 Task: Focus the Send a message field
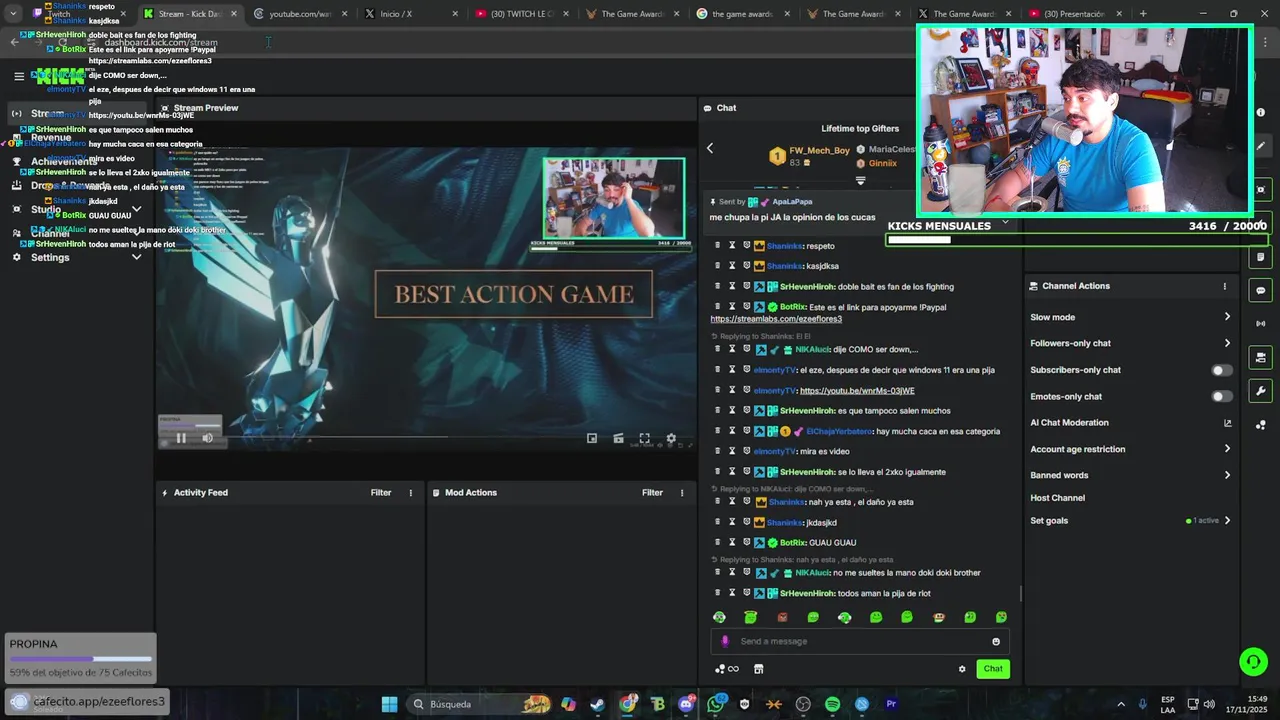[x=860, y=641]
